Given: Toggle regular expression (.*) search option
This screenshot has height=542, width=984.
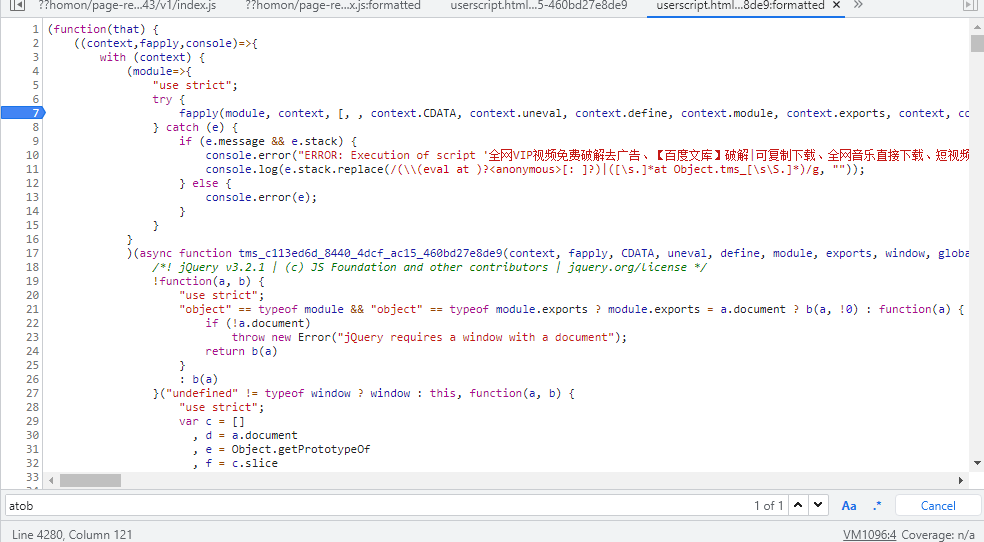Looking at the screenshot, I should 877,505.
